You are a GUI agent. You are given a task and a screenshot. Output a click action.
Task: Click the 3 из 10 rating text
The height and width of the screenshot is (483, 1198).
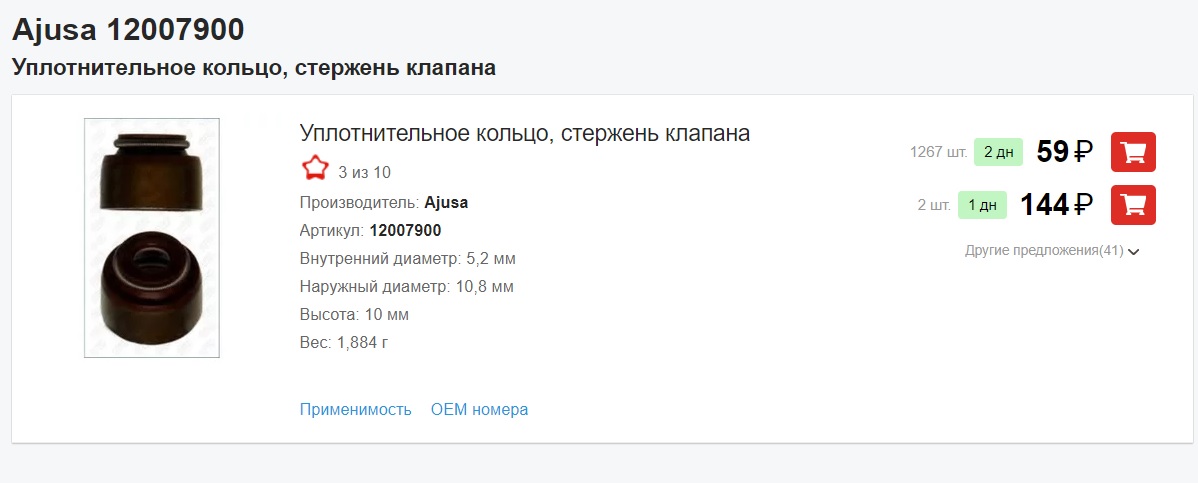[365, 172]
